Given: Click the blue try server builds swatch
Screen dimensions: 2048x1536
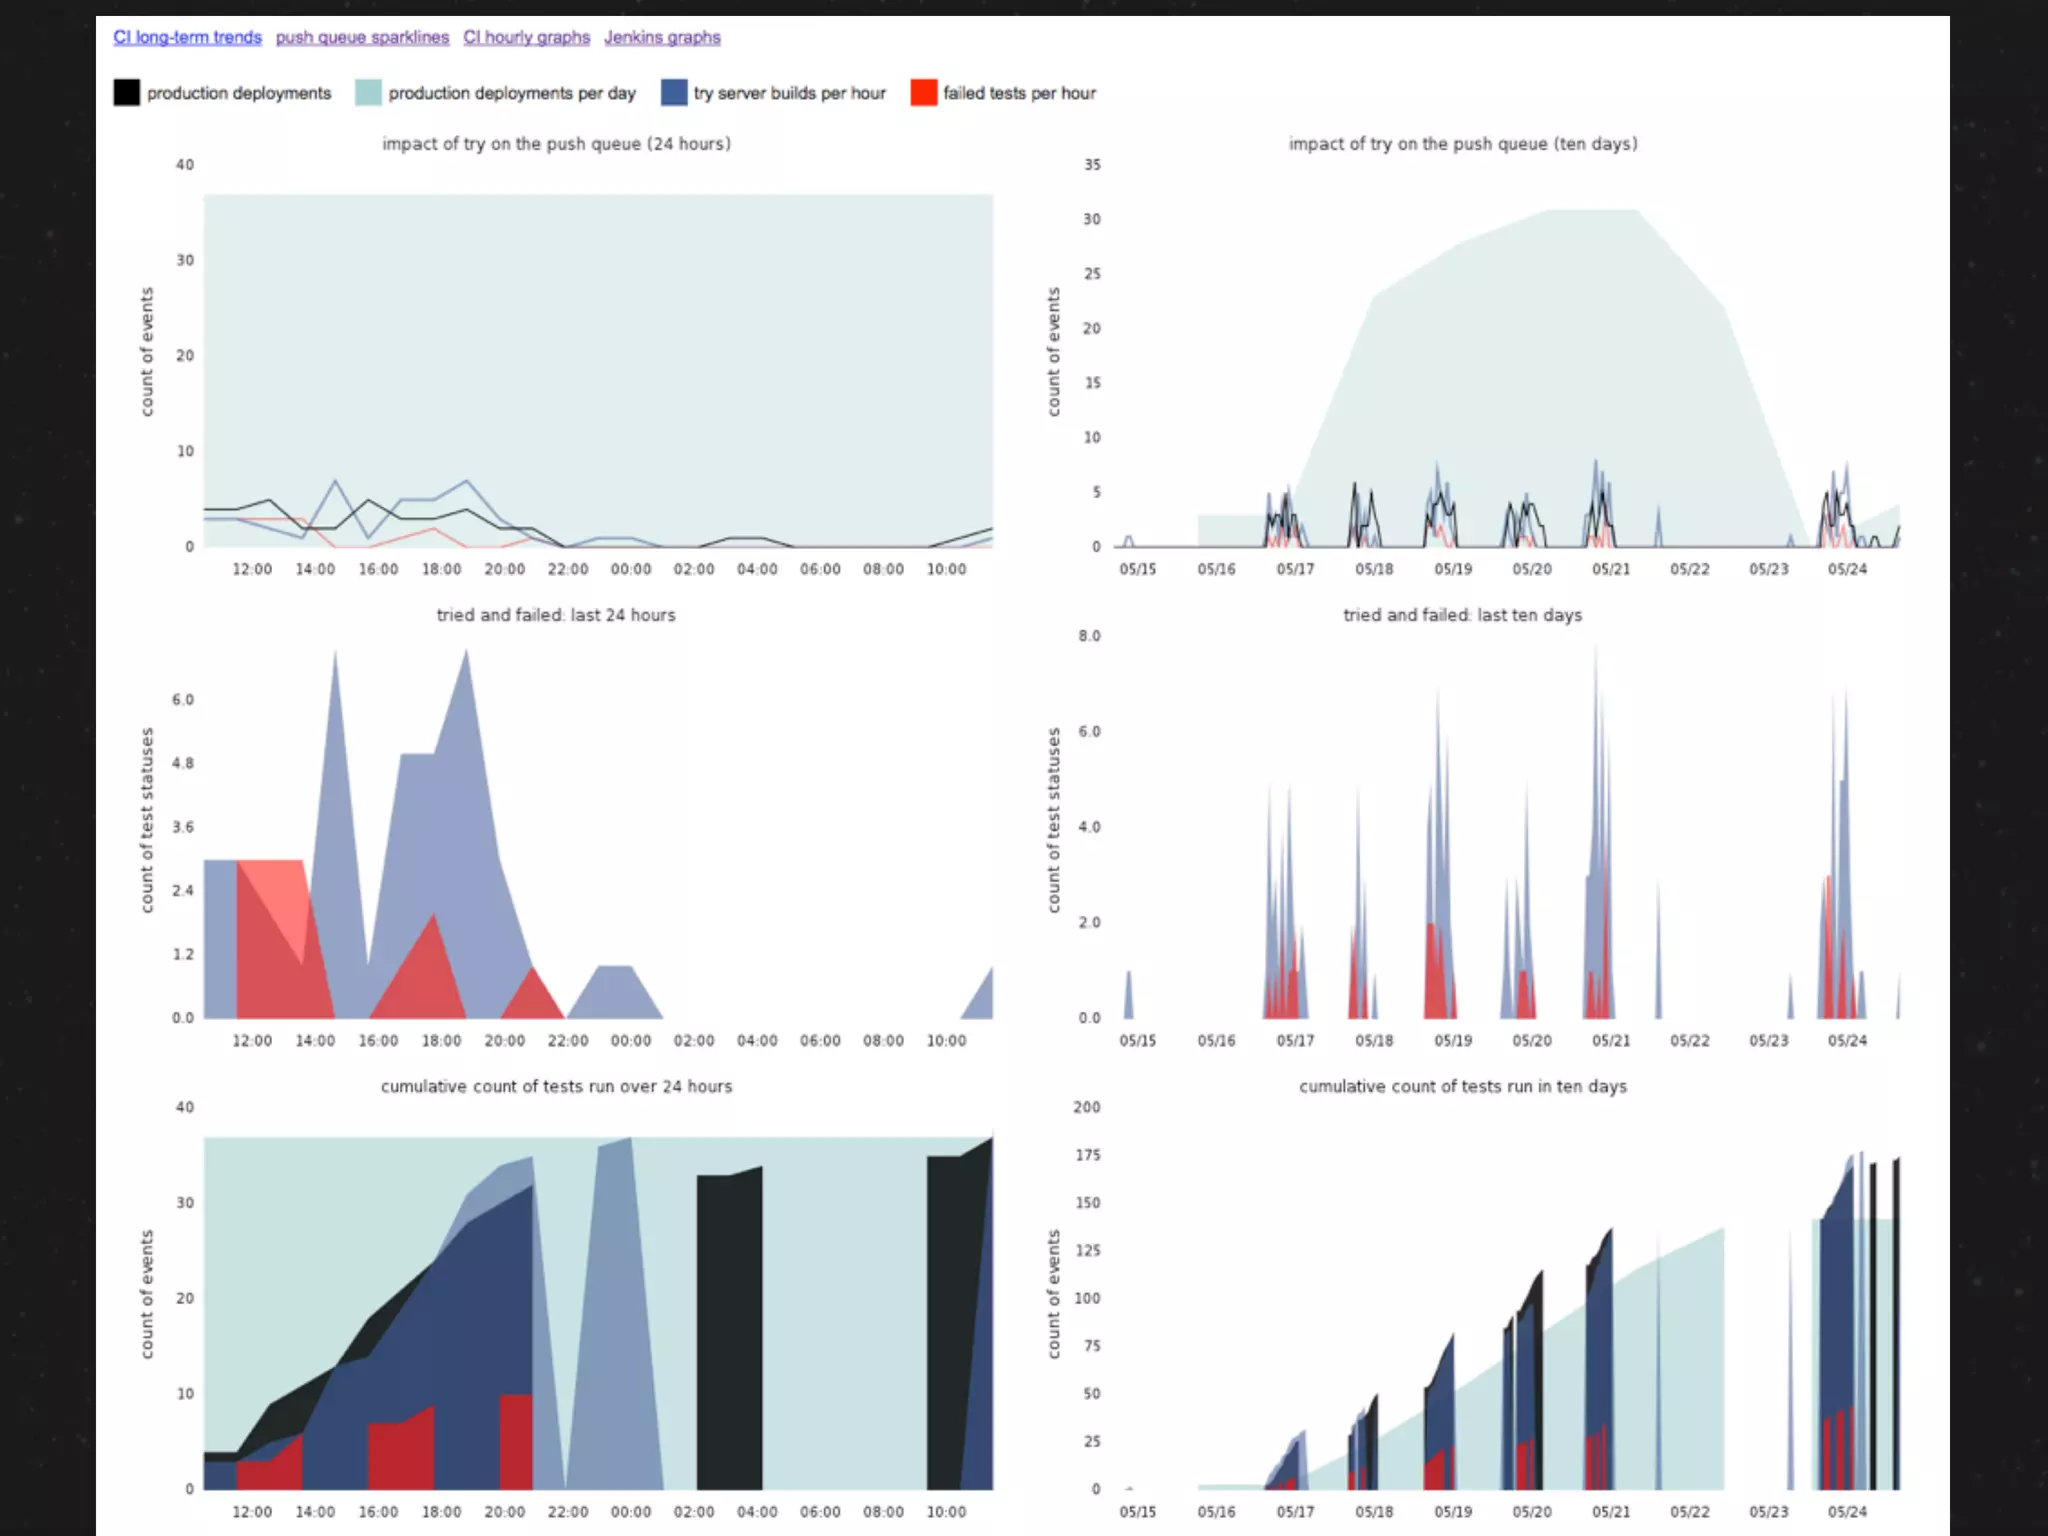Looking at the screenshot, I should (x=674, y=93).
